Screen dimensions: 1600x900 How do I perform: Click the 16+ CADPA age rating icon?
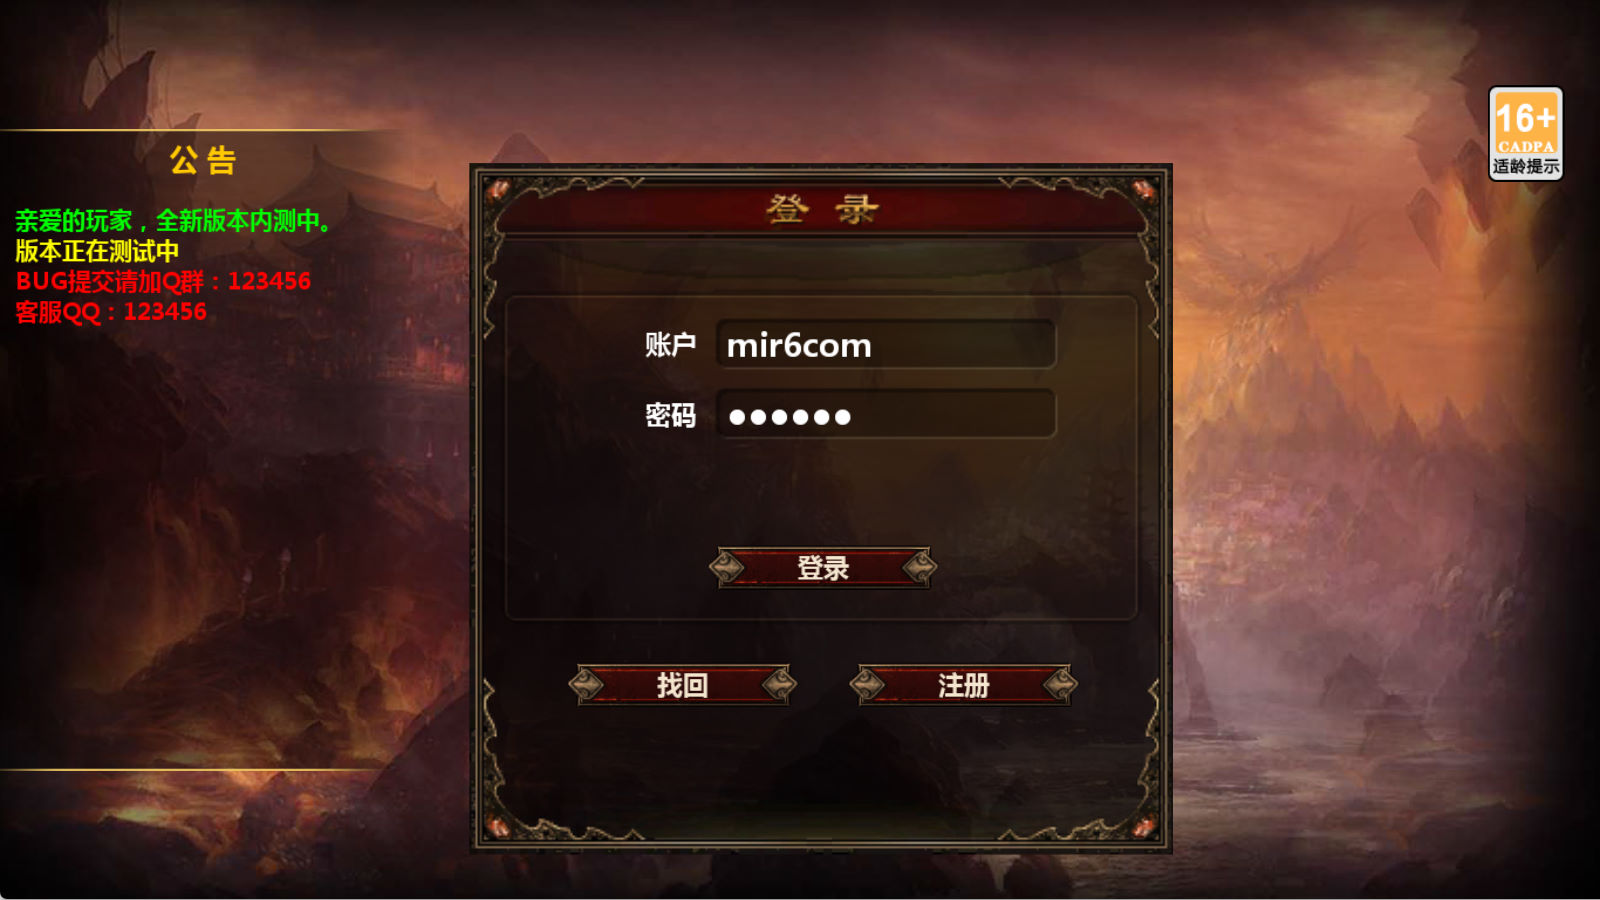1525,133
